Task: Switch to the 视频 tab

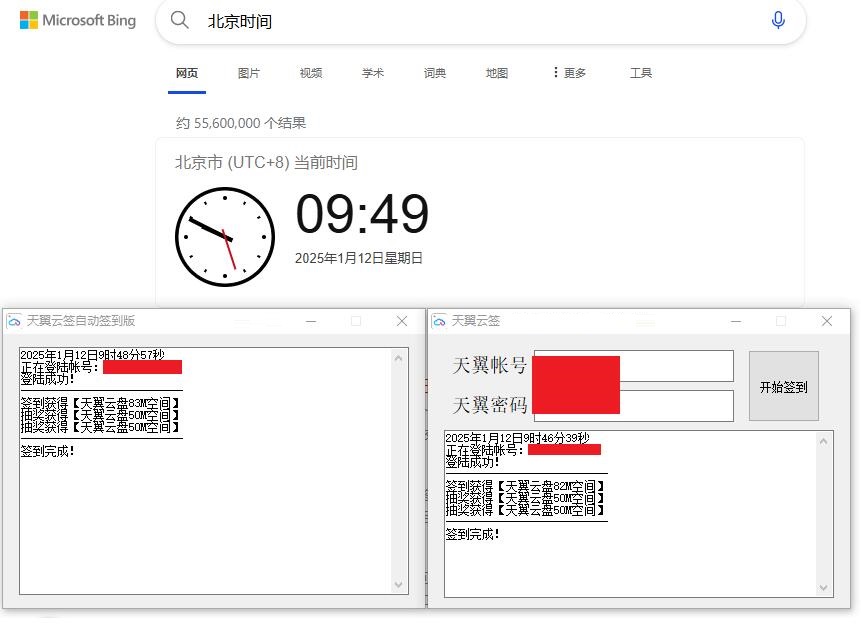Action: click(310, 72)
